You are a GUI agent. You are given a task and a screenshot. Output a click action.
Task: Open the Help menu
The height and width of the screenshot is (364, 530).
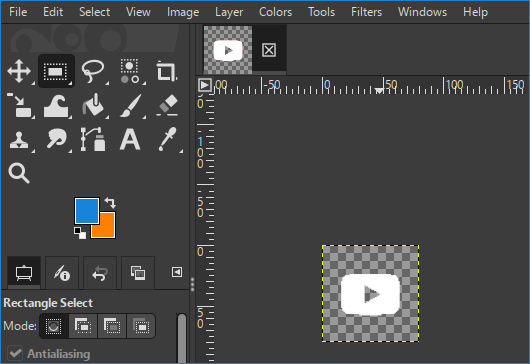[x=475, y=12]
